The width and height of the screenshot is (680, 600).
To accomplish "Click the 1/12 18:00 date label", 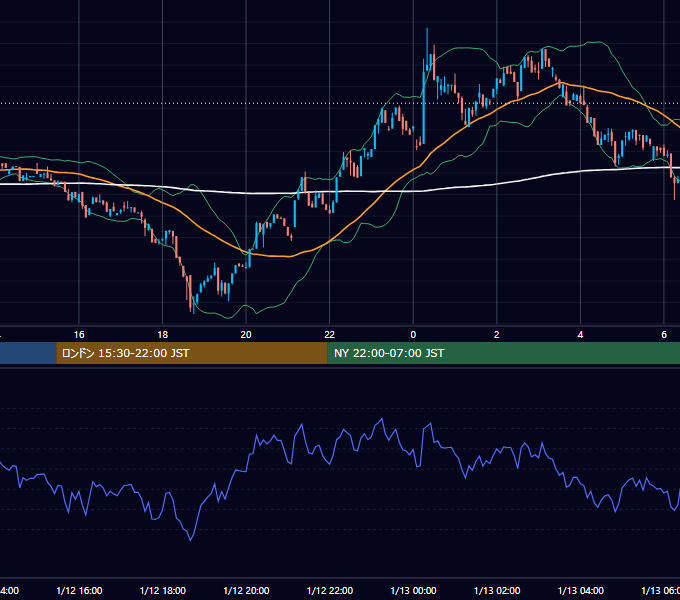I will point(163,591).
